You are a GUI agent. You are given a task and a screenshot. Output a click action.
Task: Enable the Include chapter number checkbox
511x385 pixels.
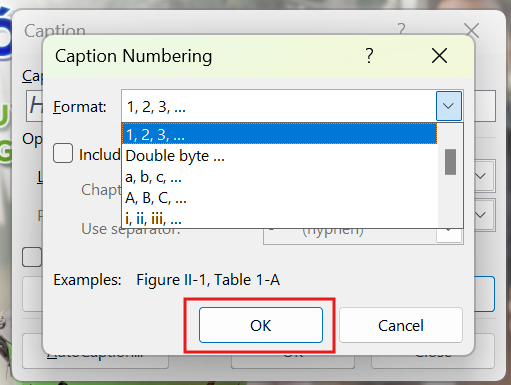point(63,153)
